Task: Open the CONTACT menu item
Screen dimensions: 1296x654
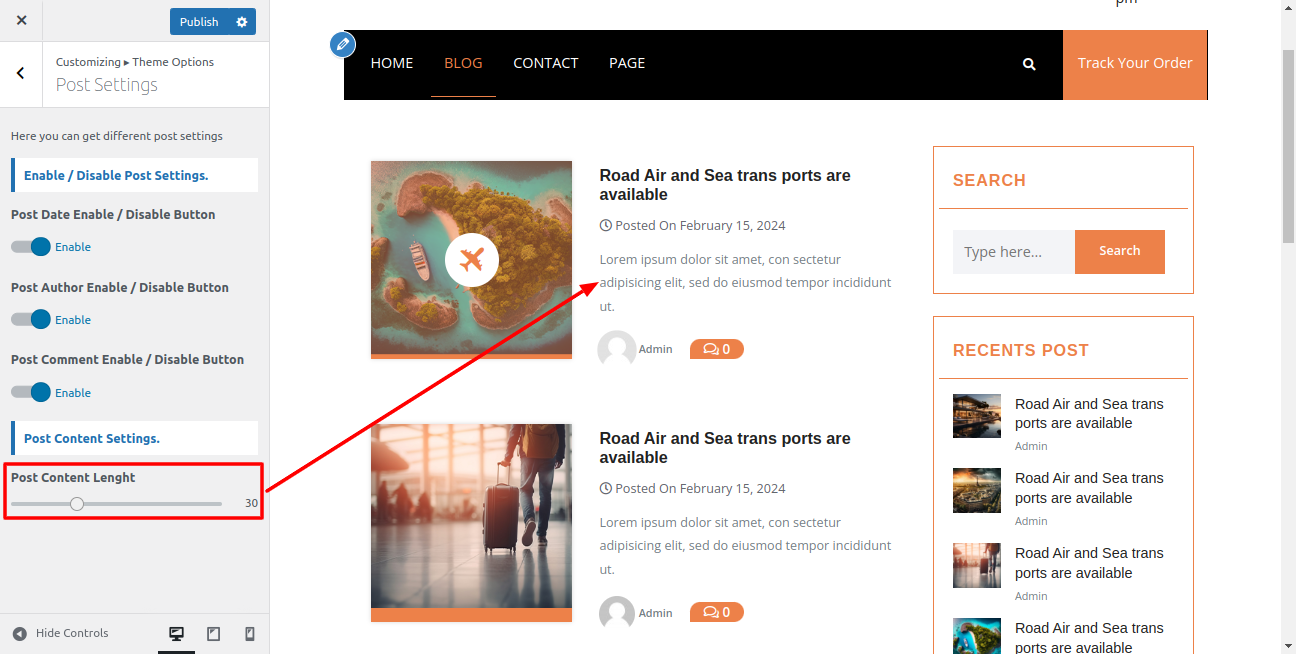Action: 545,63
